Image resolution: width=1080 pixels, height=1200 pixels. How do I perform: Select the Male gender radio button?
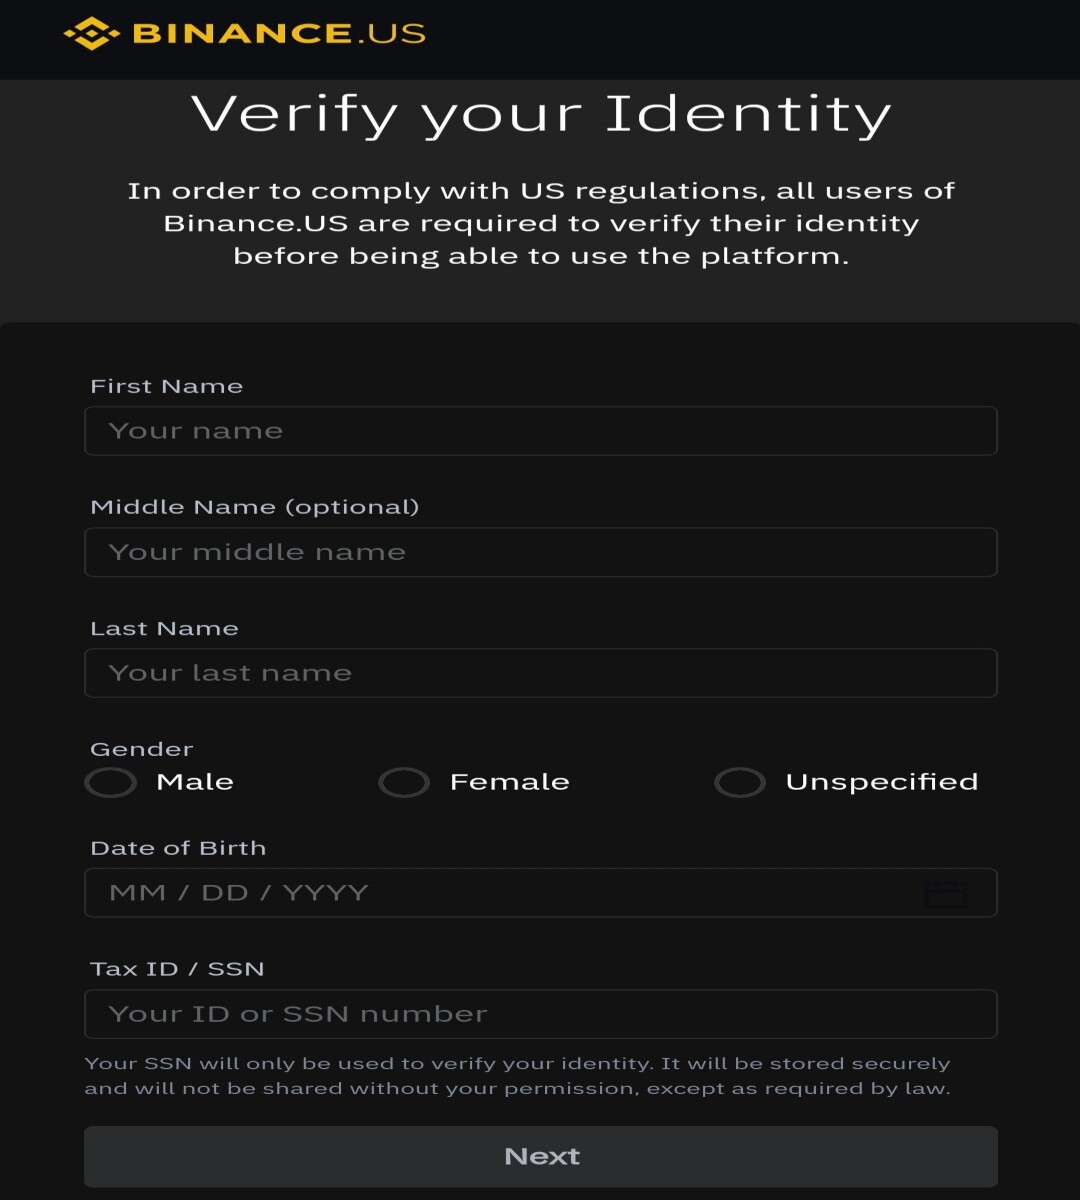click(x=111, y=782)
